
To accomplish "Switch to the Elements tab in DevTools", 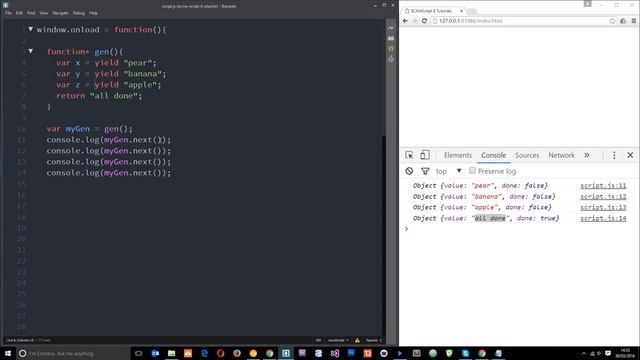I will (458, 155).
